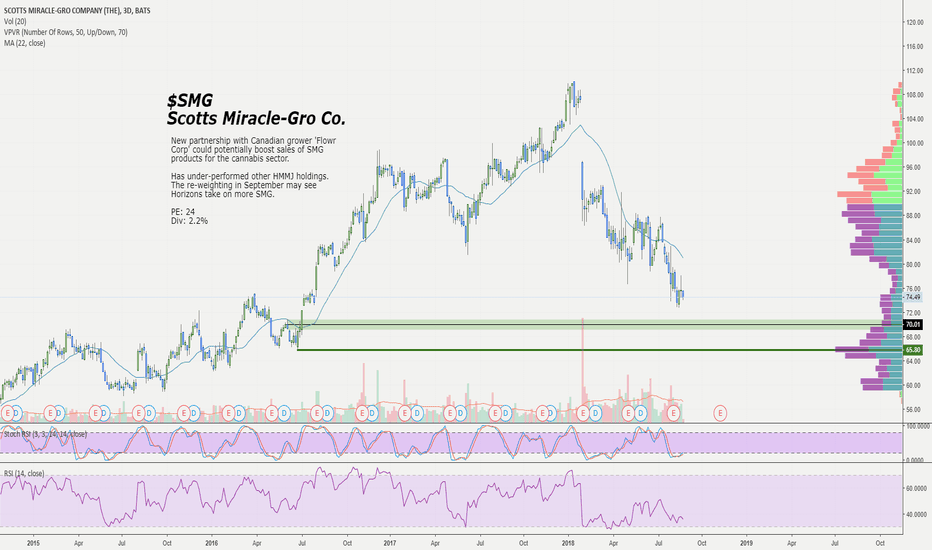
Task: Click the 56.00 price axis label
Action: pos(913,410)
